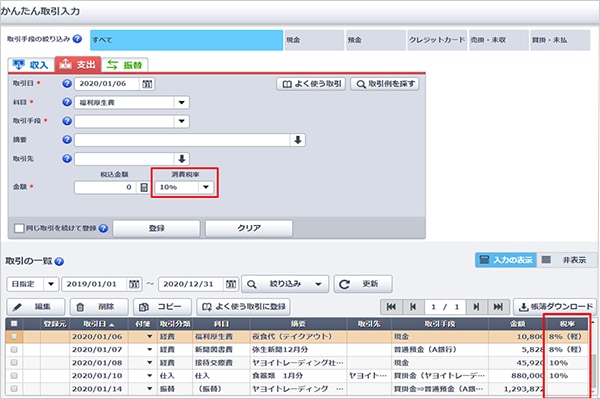Select the 振替 tab
Image resolution: width=600 pixels, height=399 pixels.
click(x=125, y=65)
